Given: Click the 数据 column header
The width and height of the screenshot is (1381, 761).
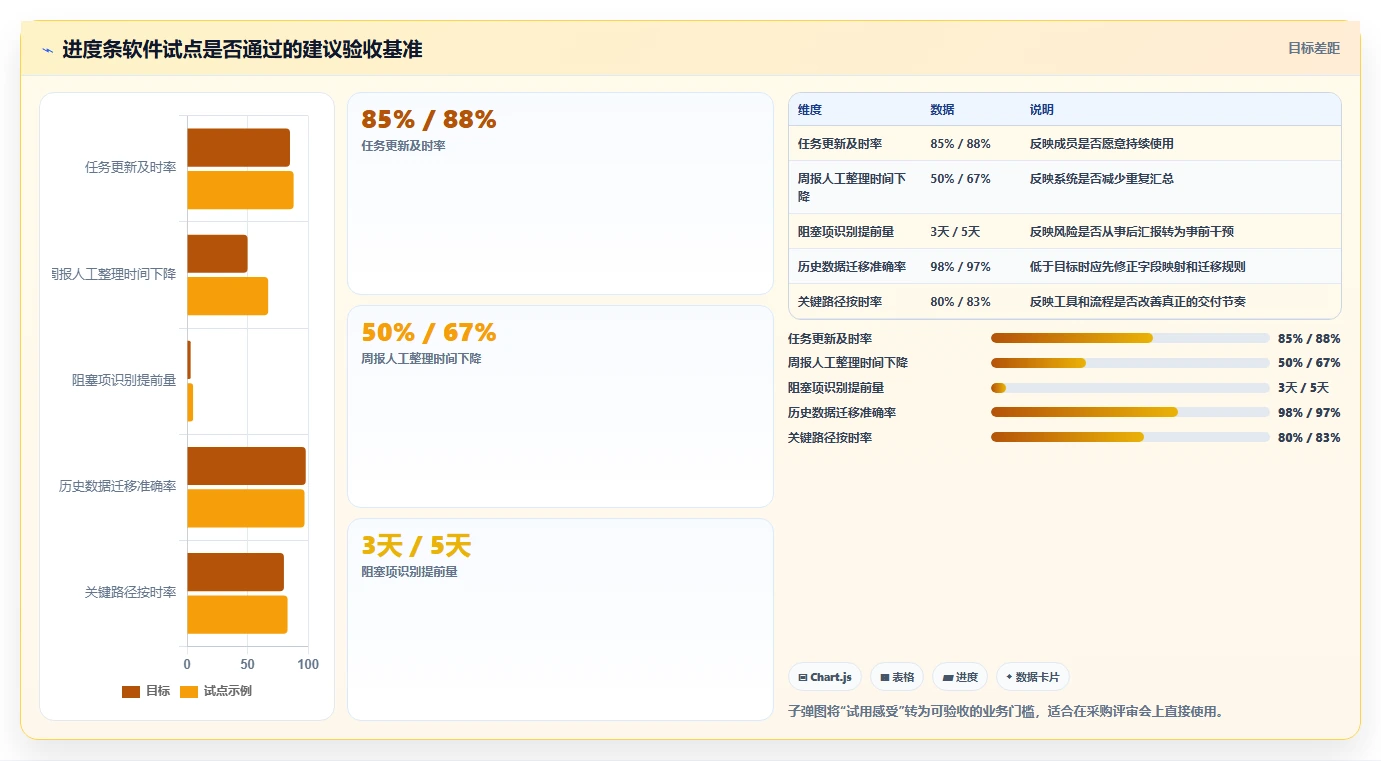Looking at the screenshot, I should point(942,110).
